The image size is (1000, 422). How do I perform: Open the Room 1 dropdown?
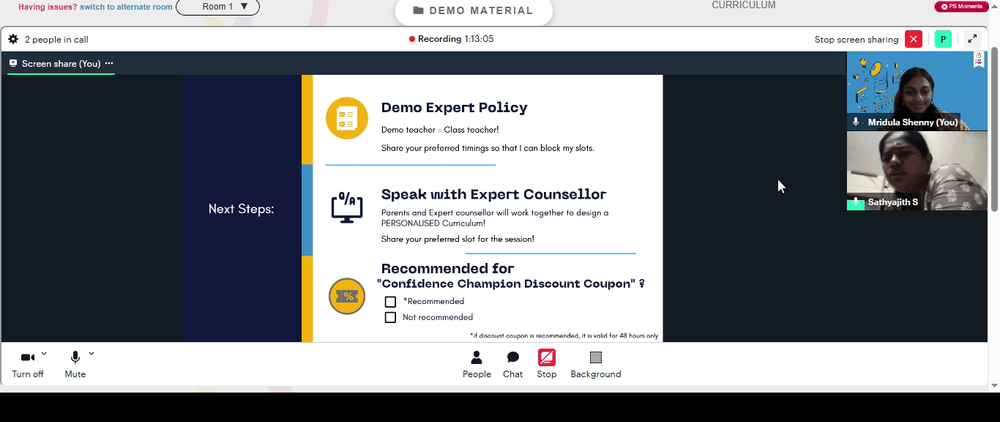pos(217,7)
